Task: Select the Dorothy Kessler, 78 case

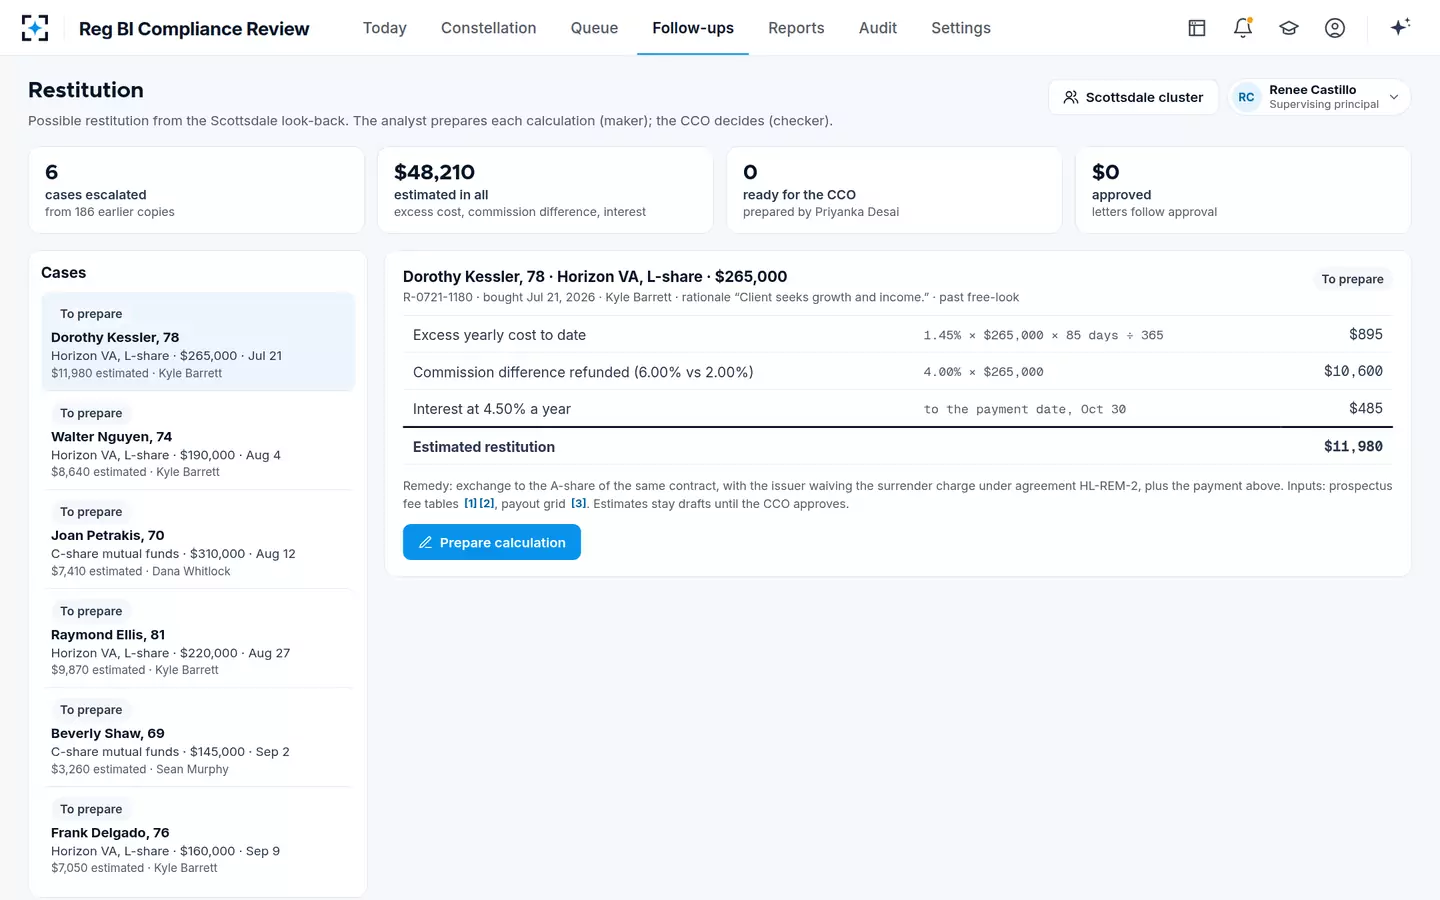Action: (x=198, y=342)
